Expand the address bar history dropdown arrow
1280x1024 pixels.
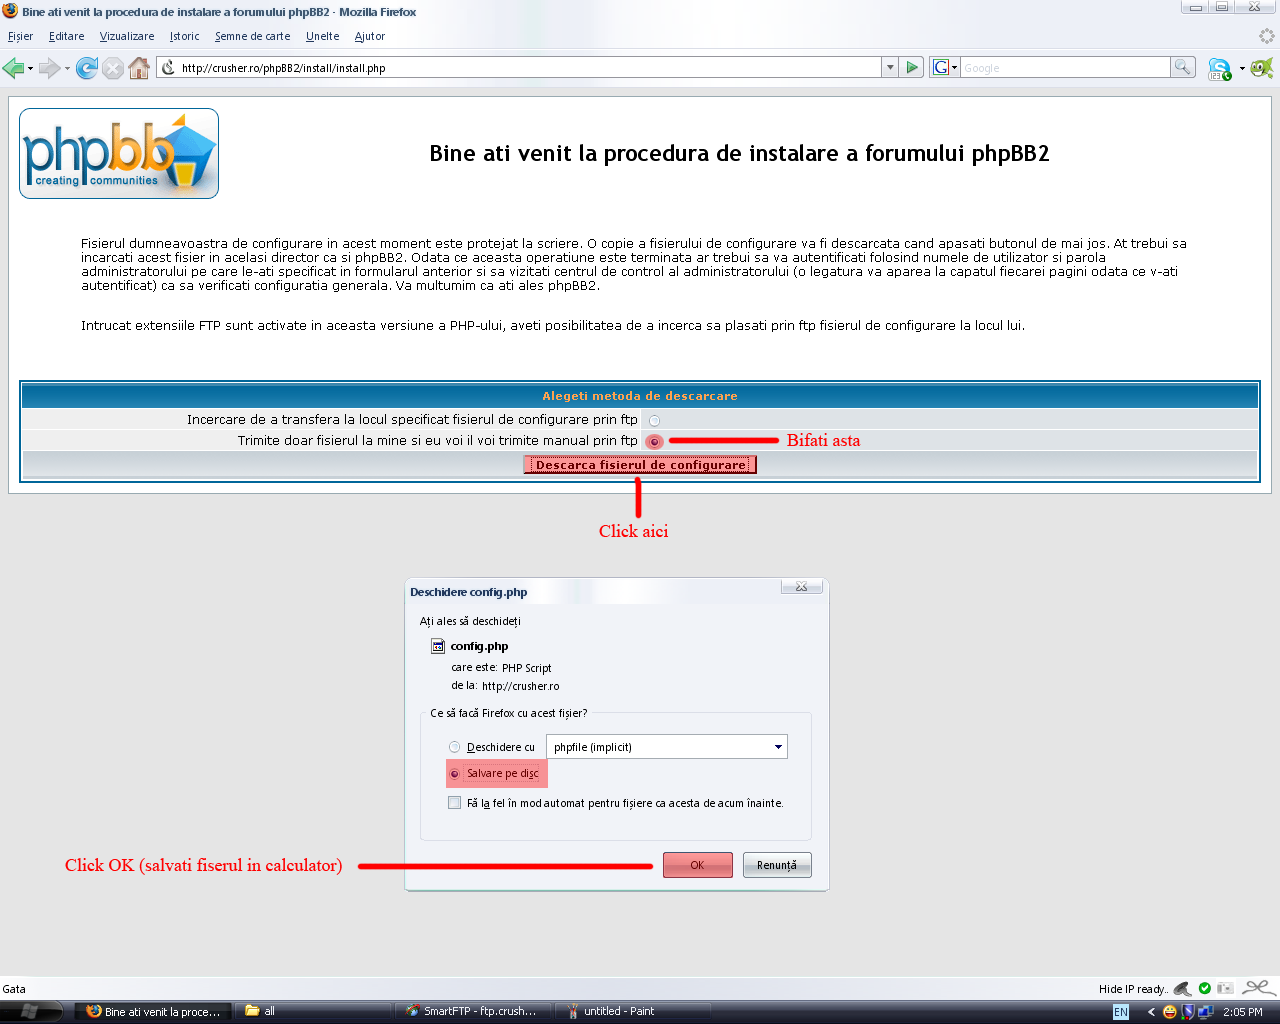point(890,67)
